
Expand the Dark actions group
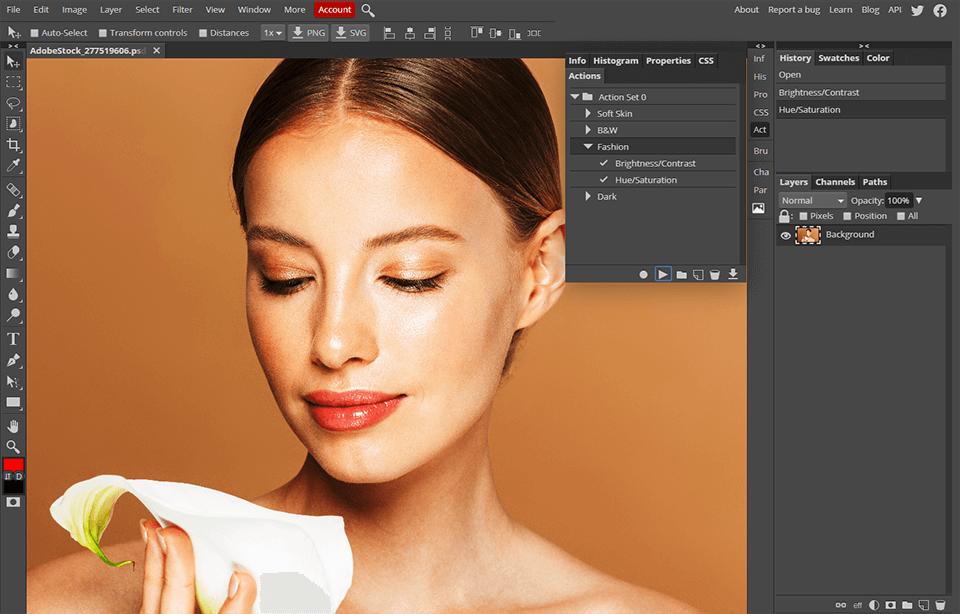coord(590,196)
